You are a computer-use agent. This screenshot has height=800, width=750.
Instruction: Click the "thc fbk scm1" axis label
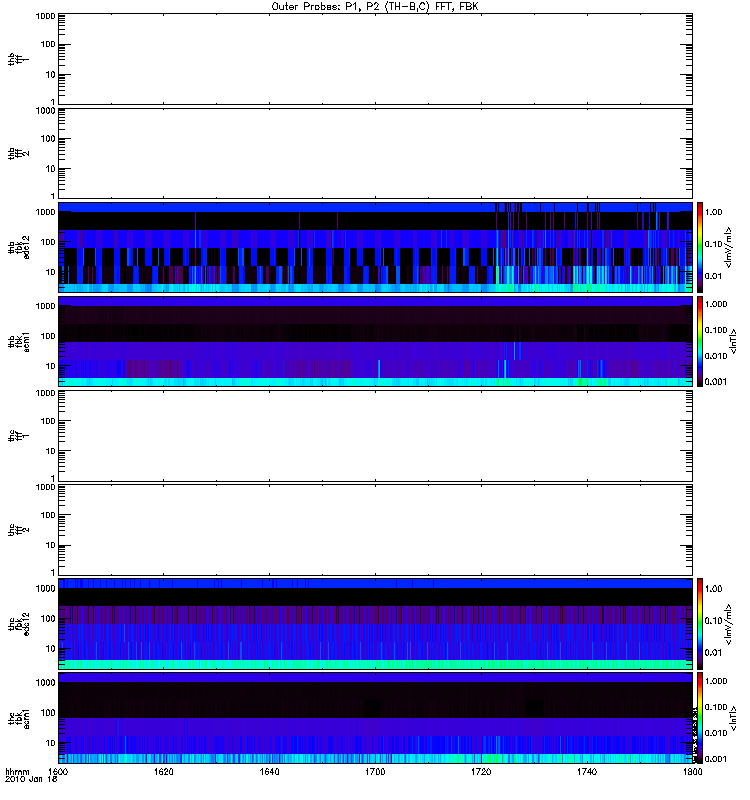[18, 718]
